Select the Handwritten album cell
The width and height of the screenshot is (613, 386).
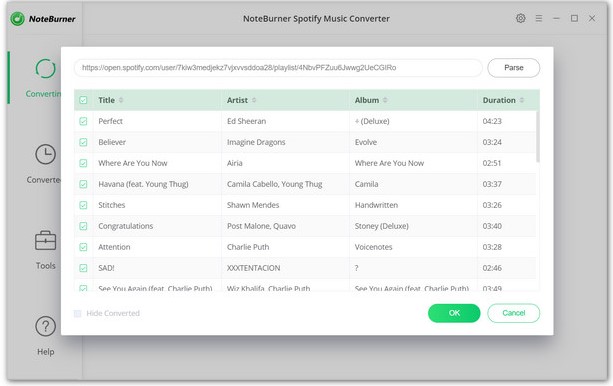click(413, 205)
